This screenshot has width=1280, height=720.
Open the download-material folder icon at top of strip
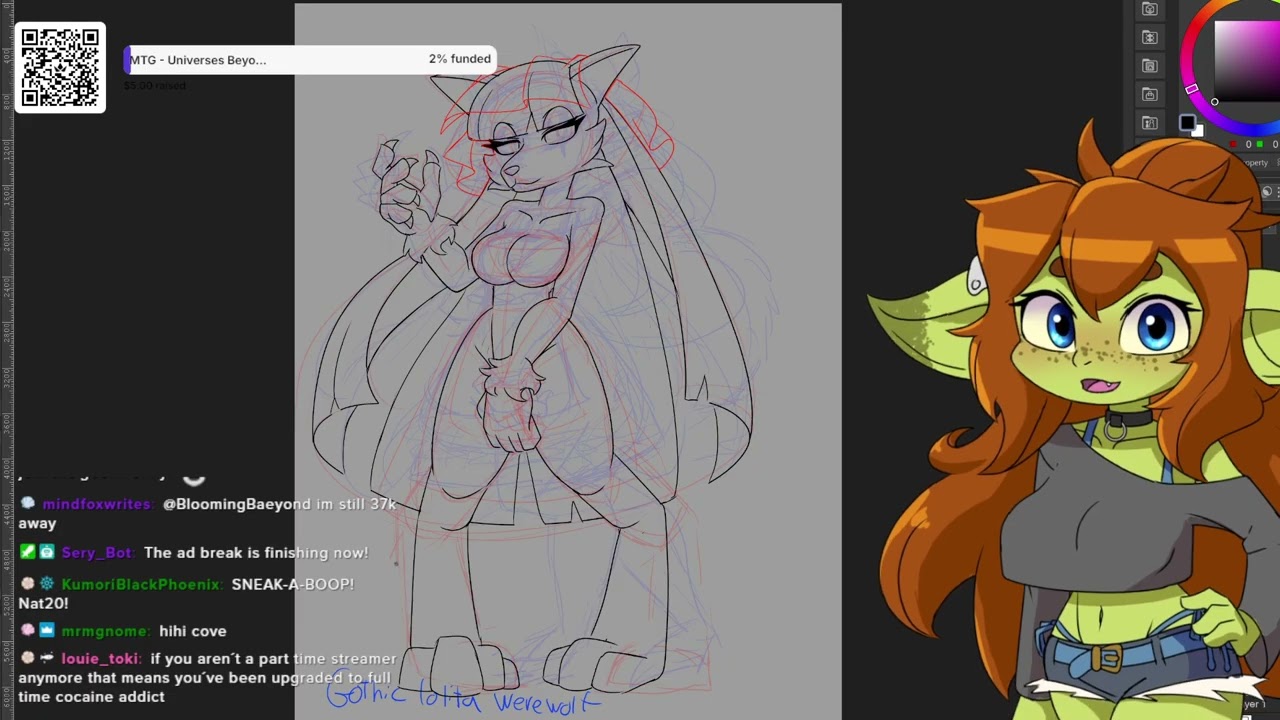tap(1149, 10)
